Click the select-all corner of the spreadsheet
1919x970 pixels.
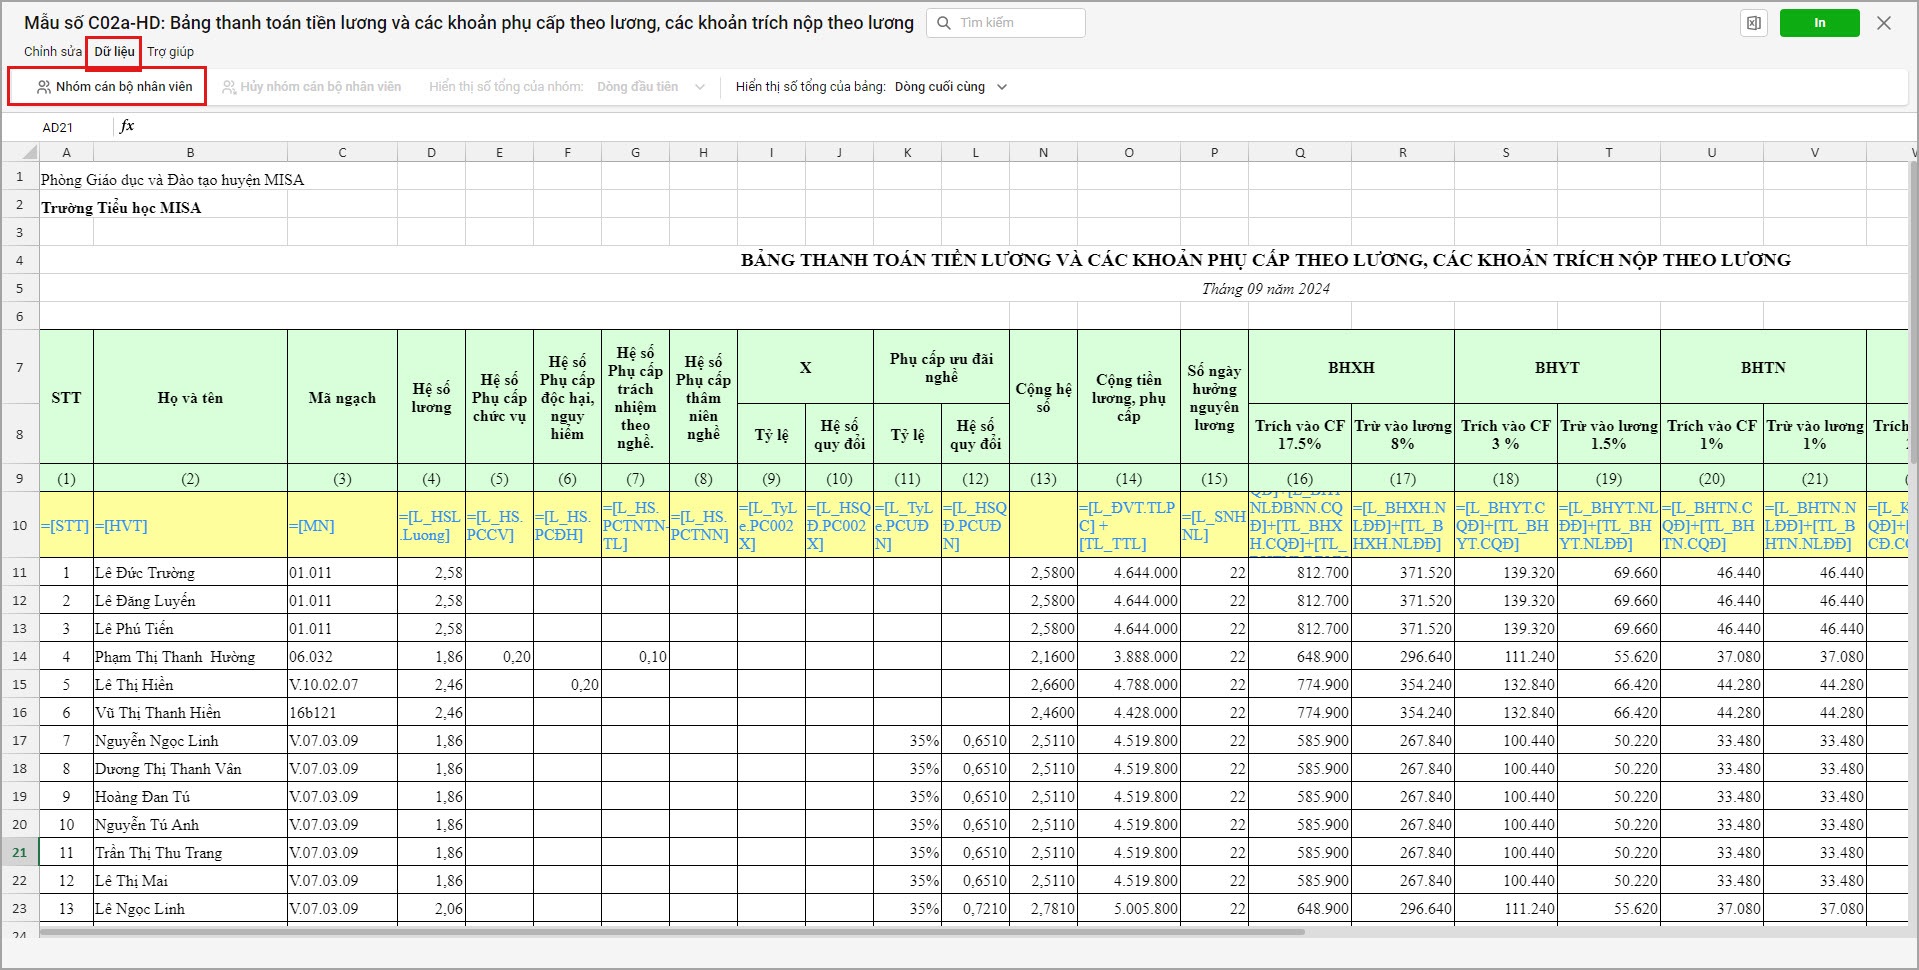[20, 152]
